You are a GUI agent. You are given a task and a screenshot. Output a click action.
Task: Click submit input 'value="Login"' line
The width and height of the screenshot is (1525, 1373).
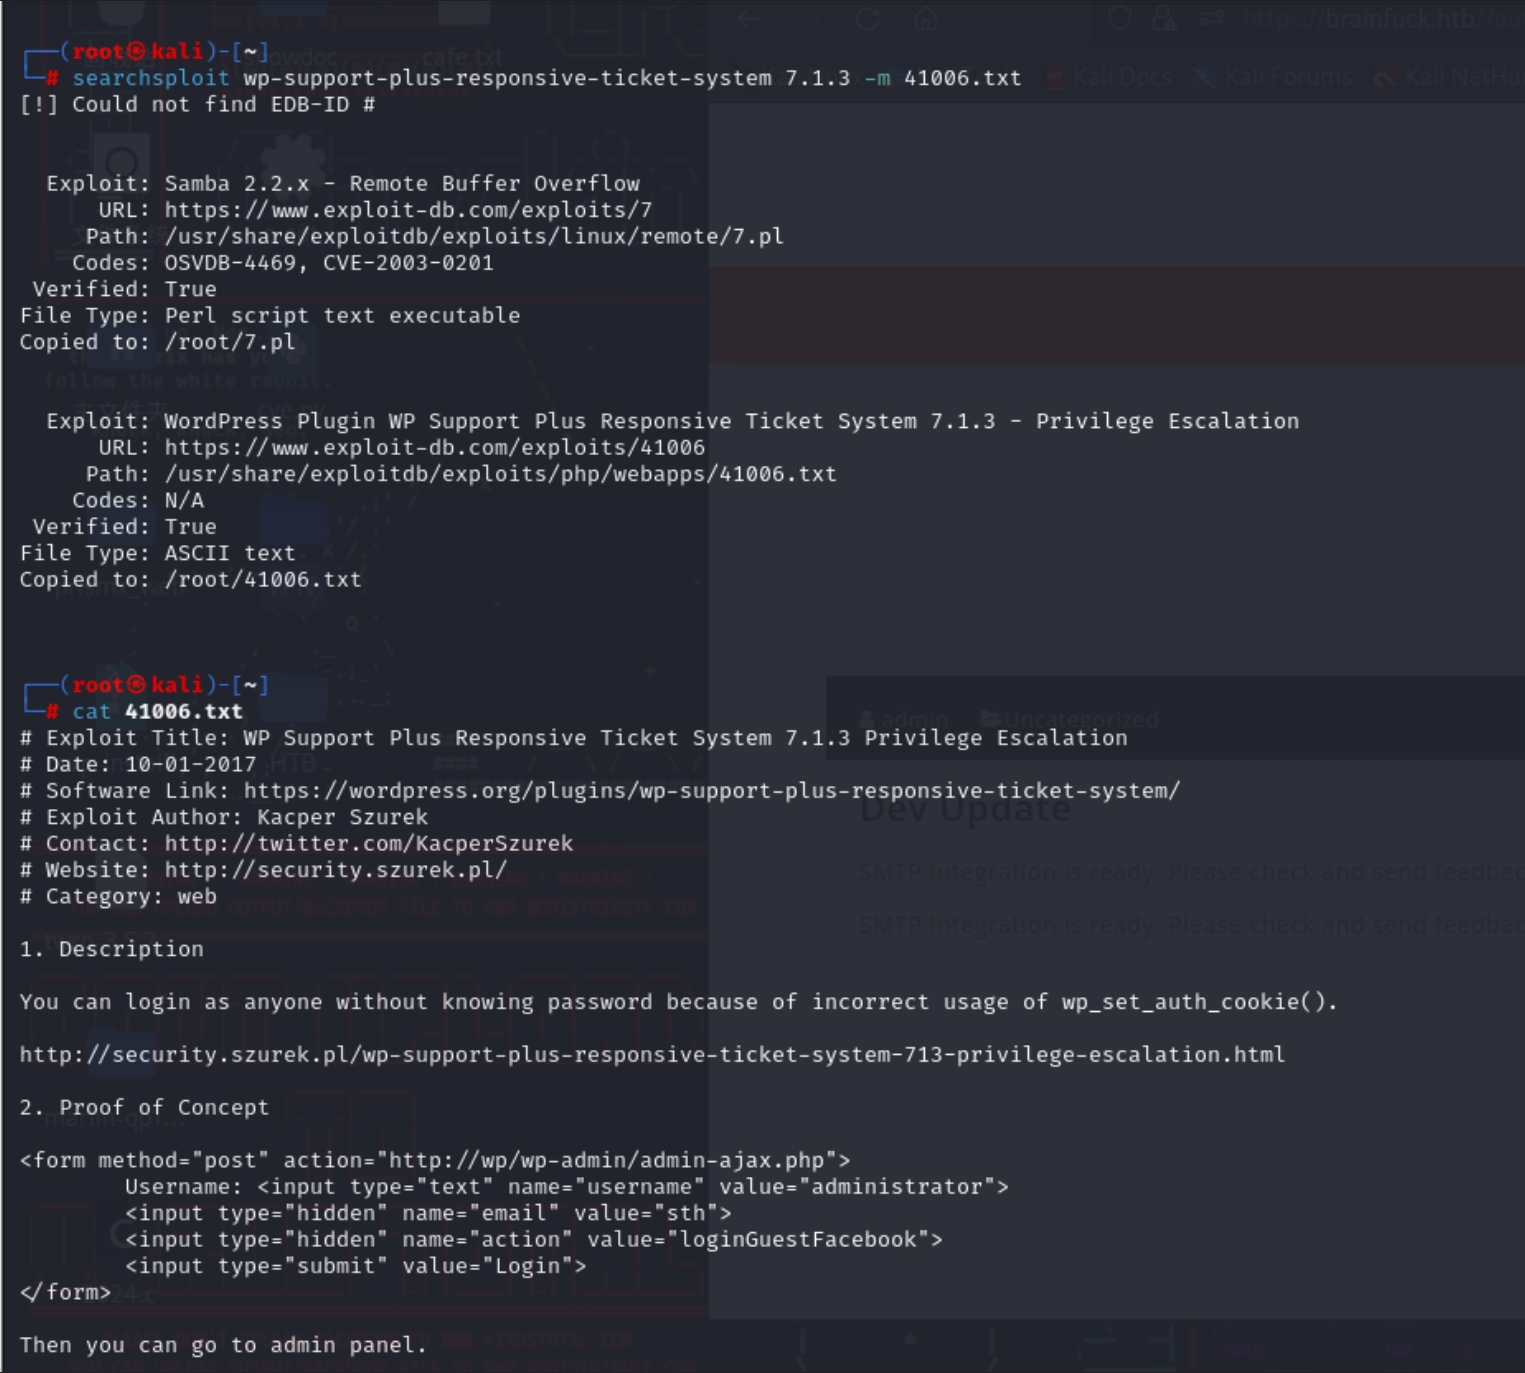point(356,1266)
